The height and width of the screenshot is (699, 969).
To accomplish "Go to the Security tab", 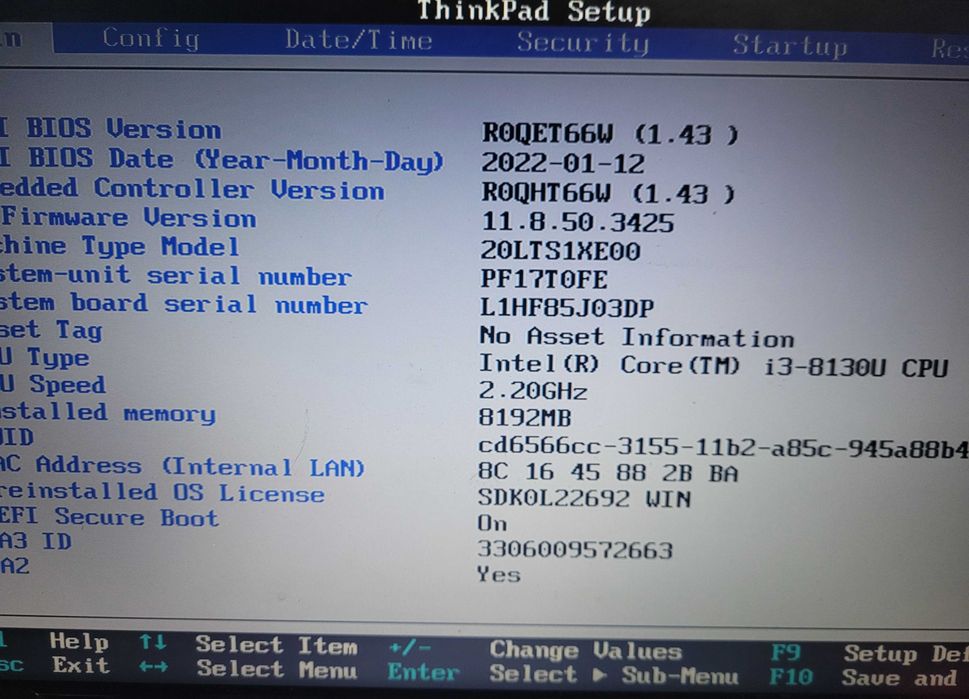I will coord(583,43).
